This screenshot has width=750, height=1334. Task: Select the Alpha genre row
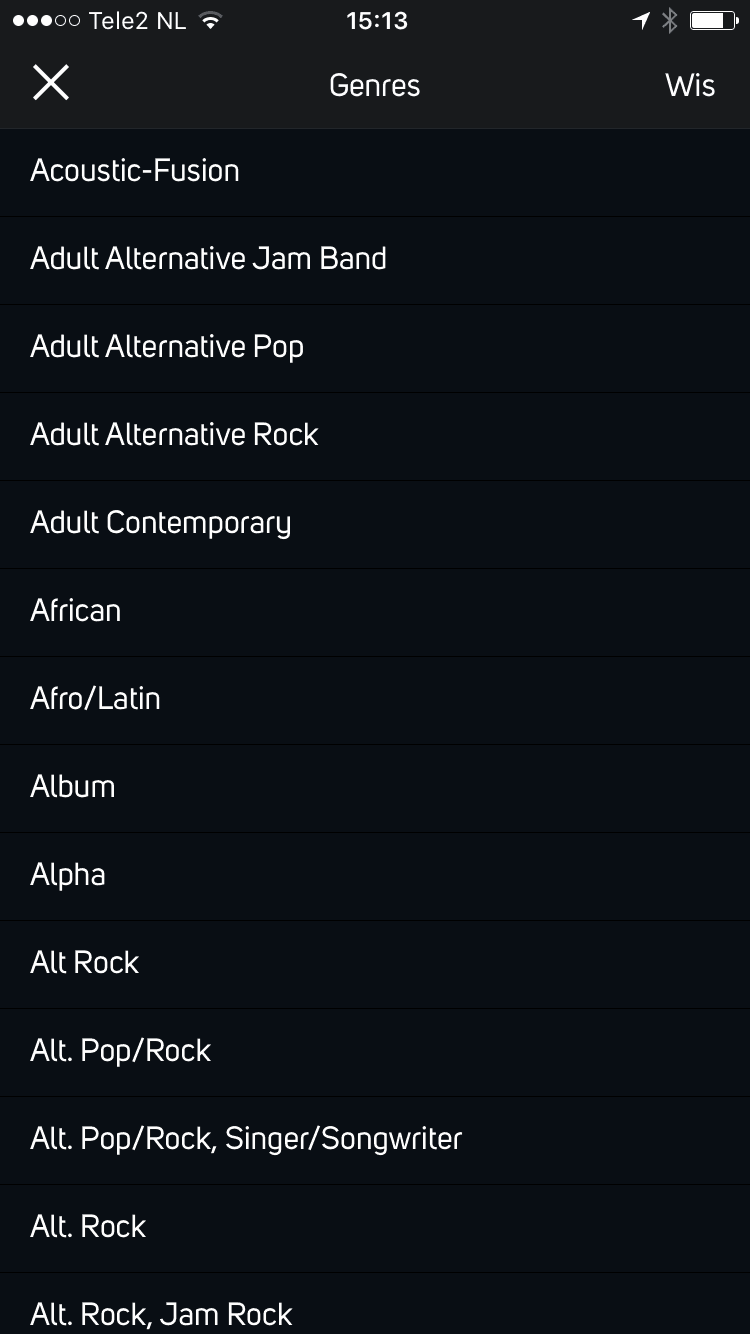375,876
